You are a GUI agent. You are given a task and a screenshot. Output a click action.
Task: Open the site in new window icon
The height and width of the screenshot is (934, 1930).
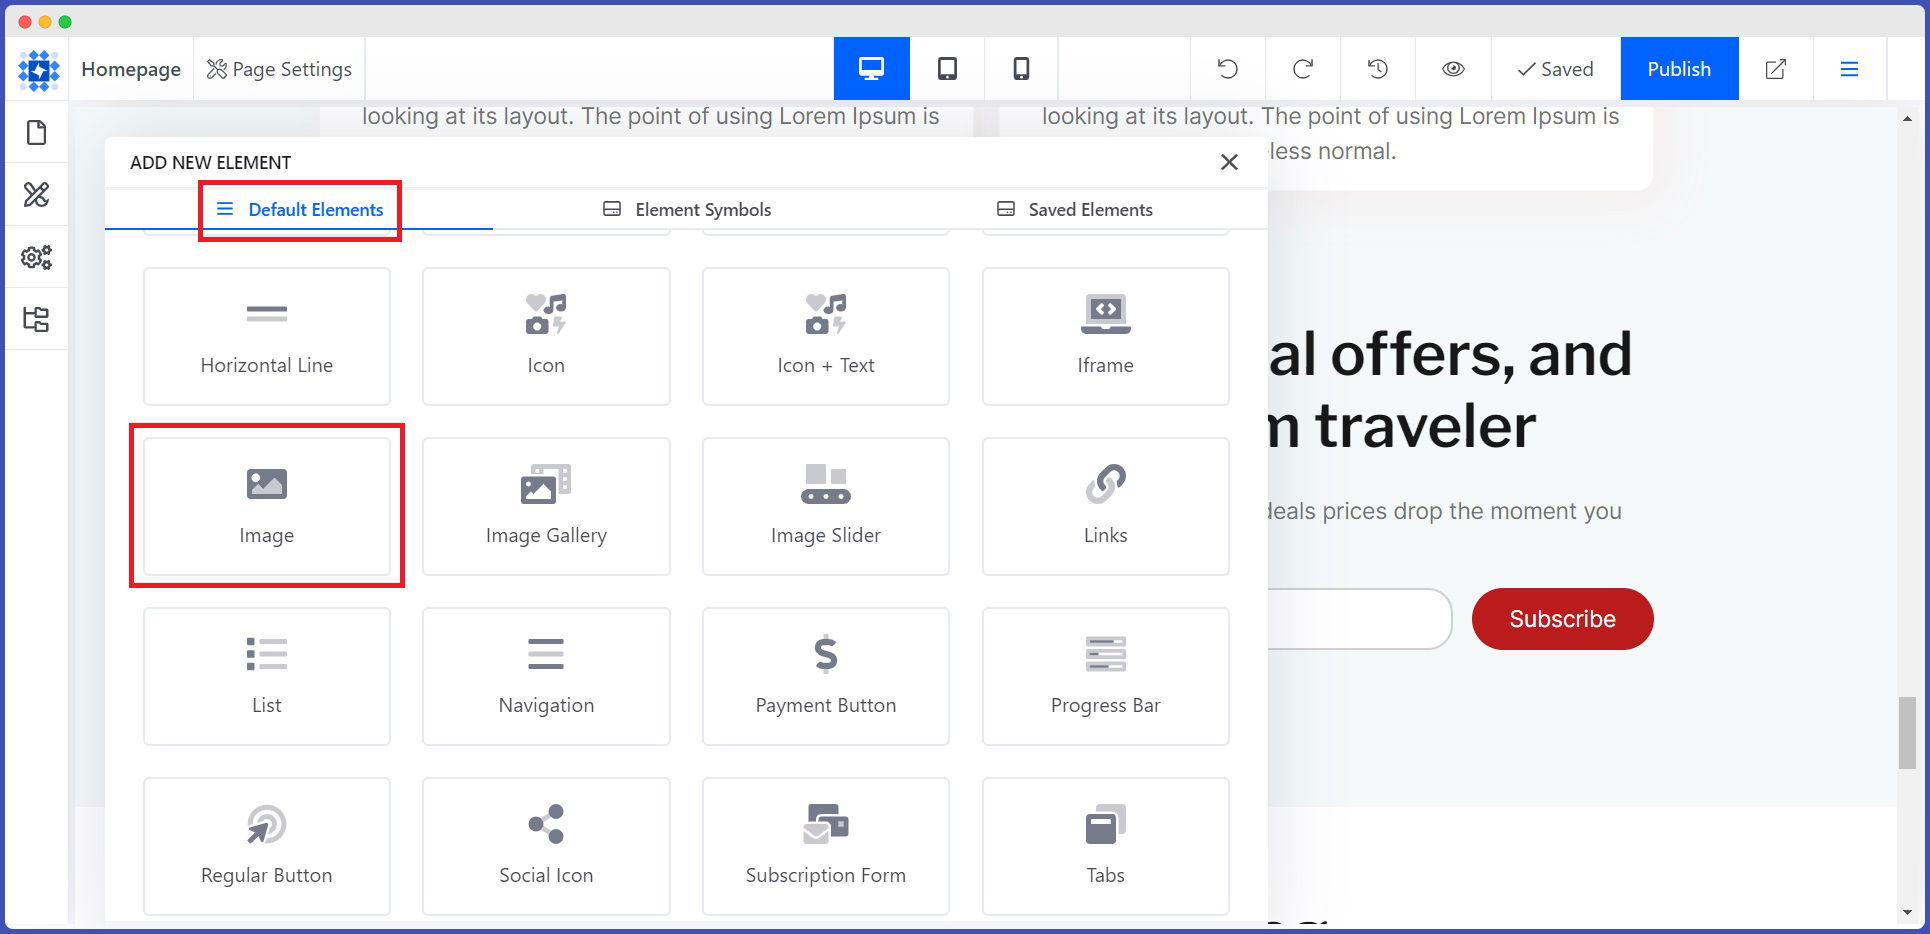(x=1776, y=69)
